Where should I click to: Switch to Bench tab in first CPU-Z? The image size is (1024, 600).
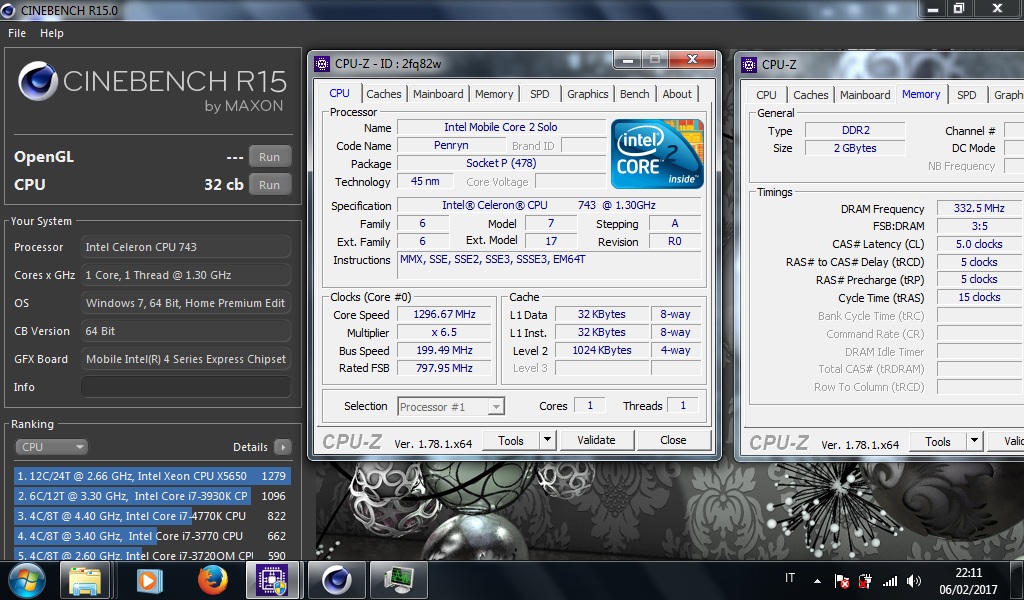(x=634, y=94)
